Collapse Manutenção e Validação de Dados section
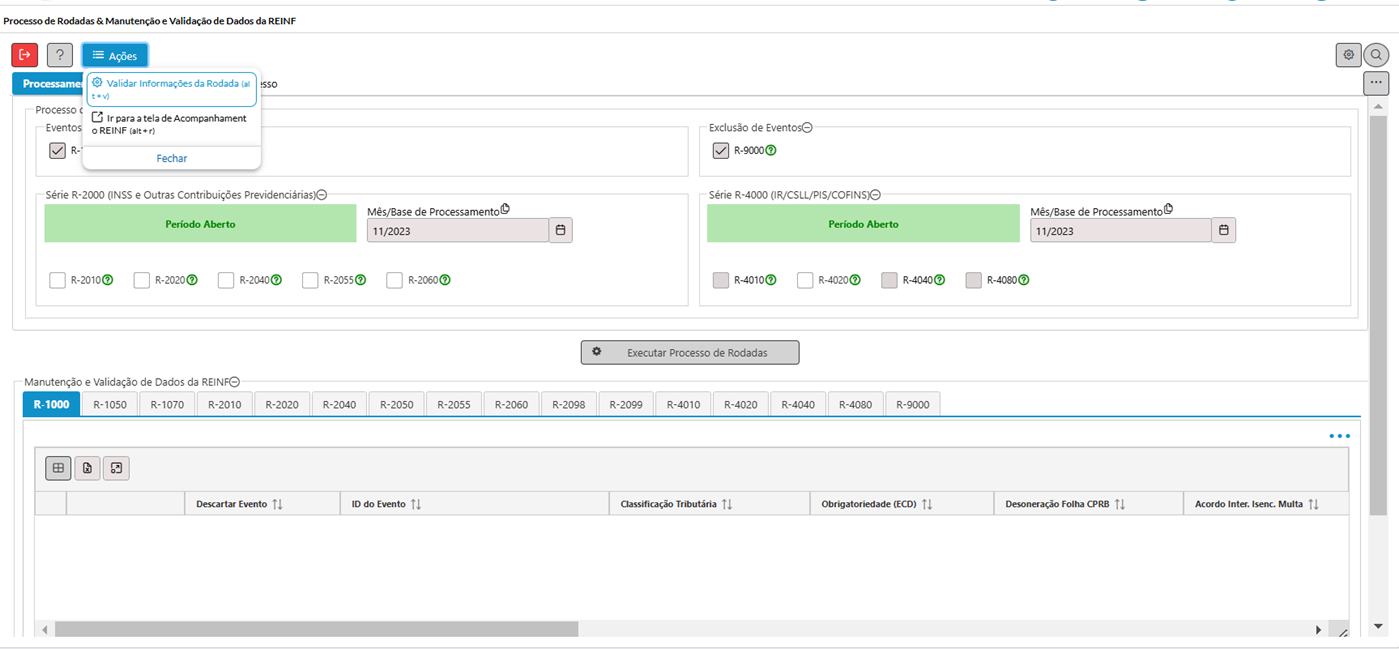 tap(234, 382)
